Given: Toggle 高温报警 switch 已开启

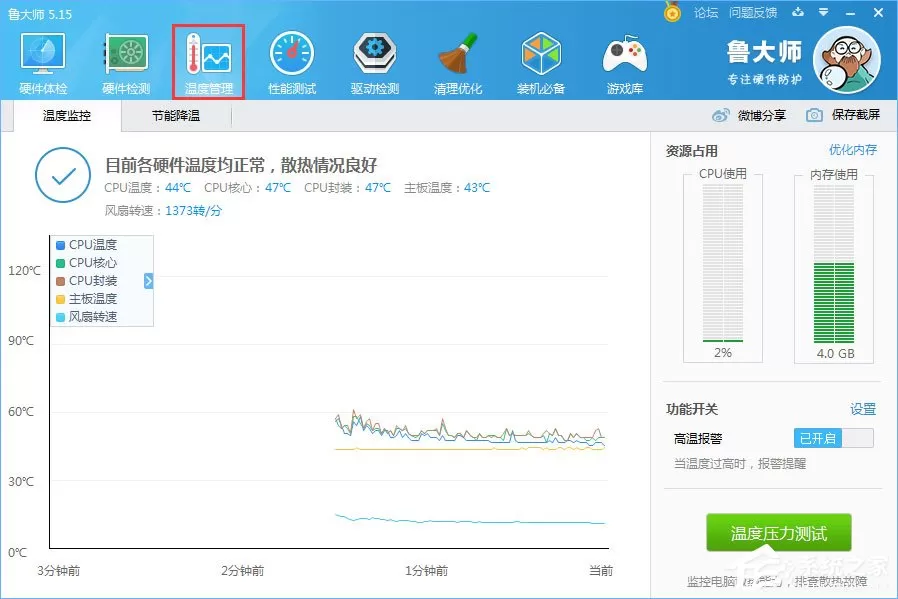Looking at the screenshot, I should pos(833,438).
